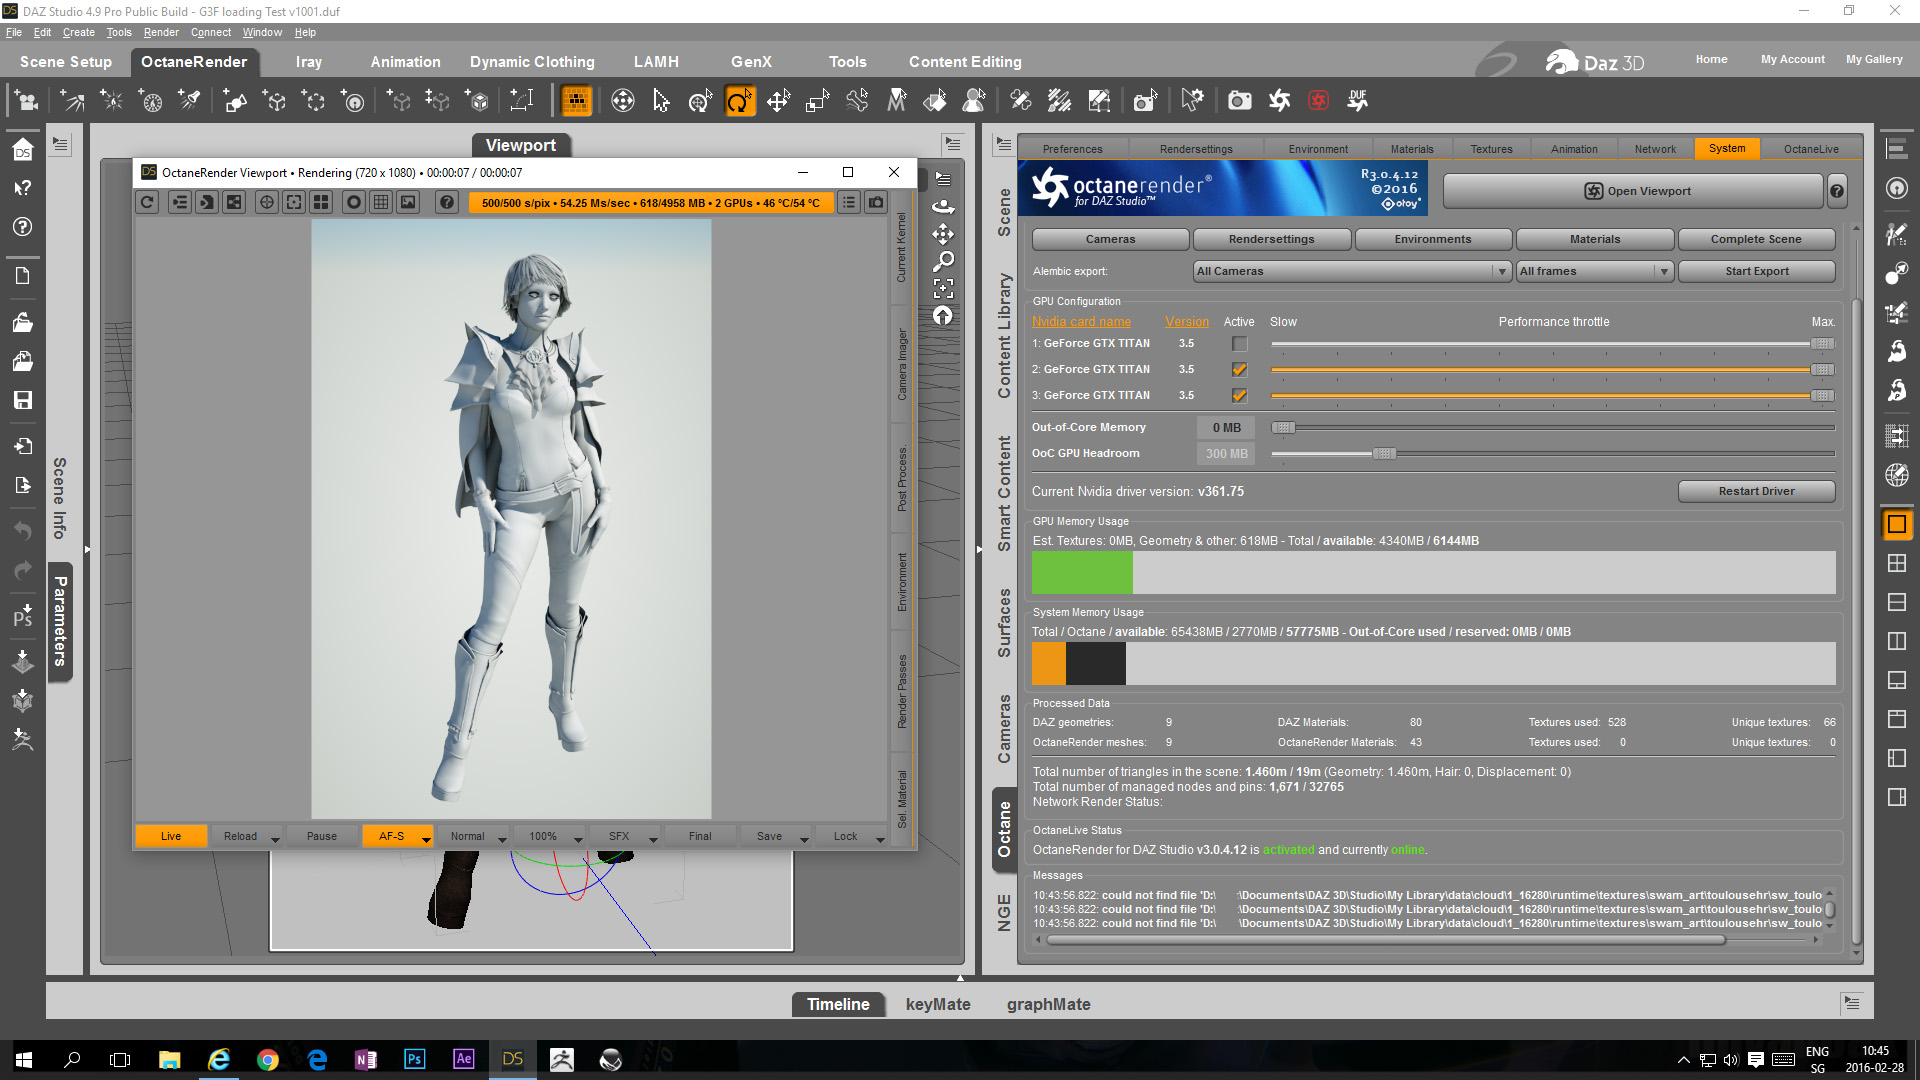1920x1080 pixels.
Task: Open the All Cameras dropdown
Action: point(1351,271)
